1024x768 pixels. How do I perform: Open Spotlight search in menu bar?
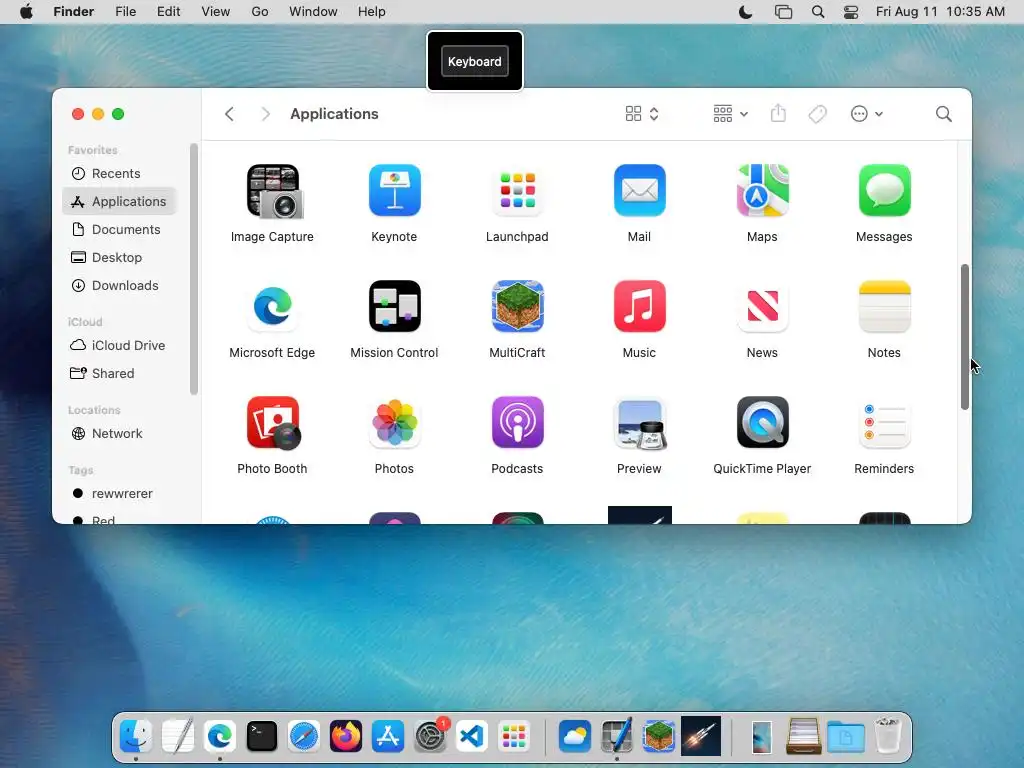coord(818,12)
